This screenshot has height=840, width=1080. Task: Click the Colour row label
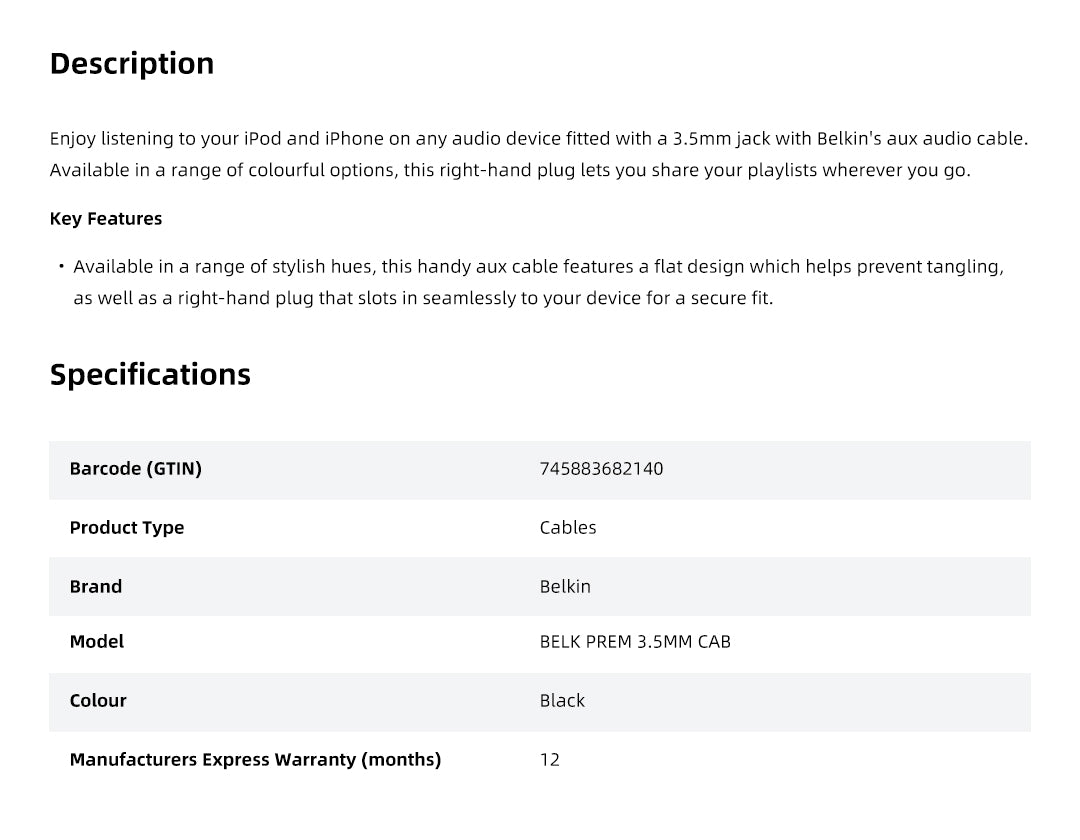98,701
